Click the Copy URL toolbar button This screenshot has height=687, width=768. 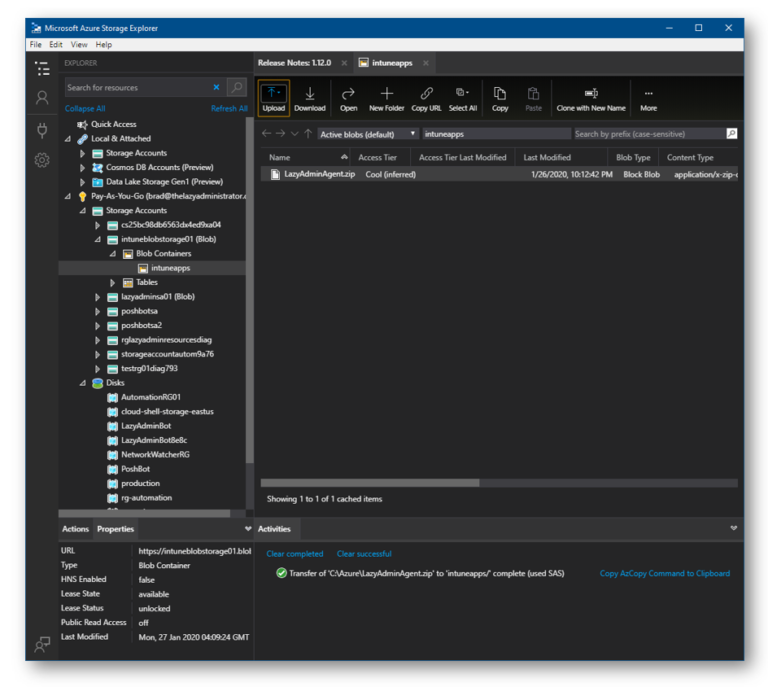pyautogui.click(x=426, y=98)
